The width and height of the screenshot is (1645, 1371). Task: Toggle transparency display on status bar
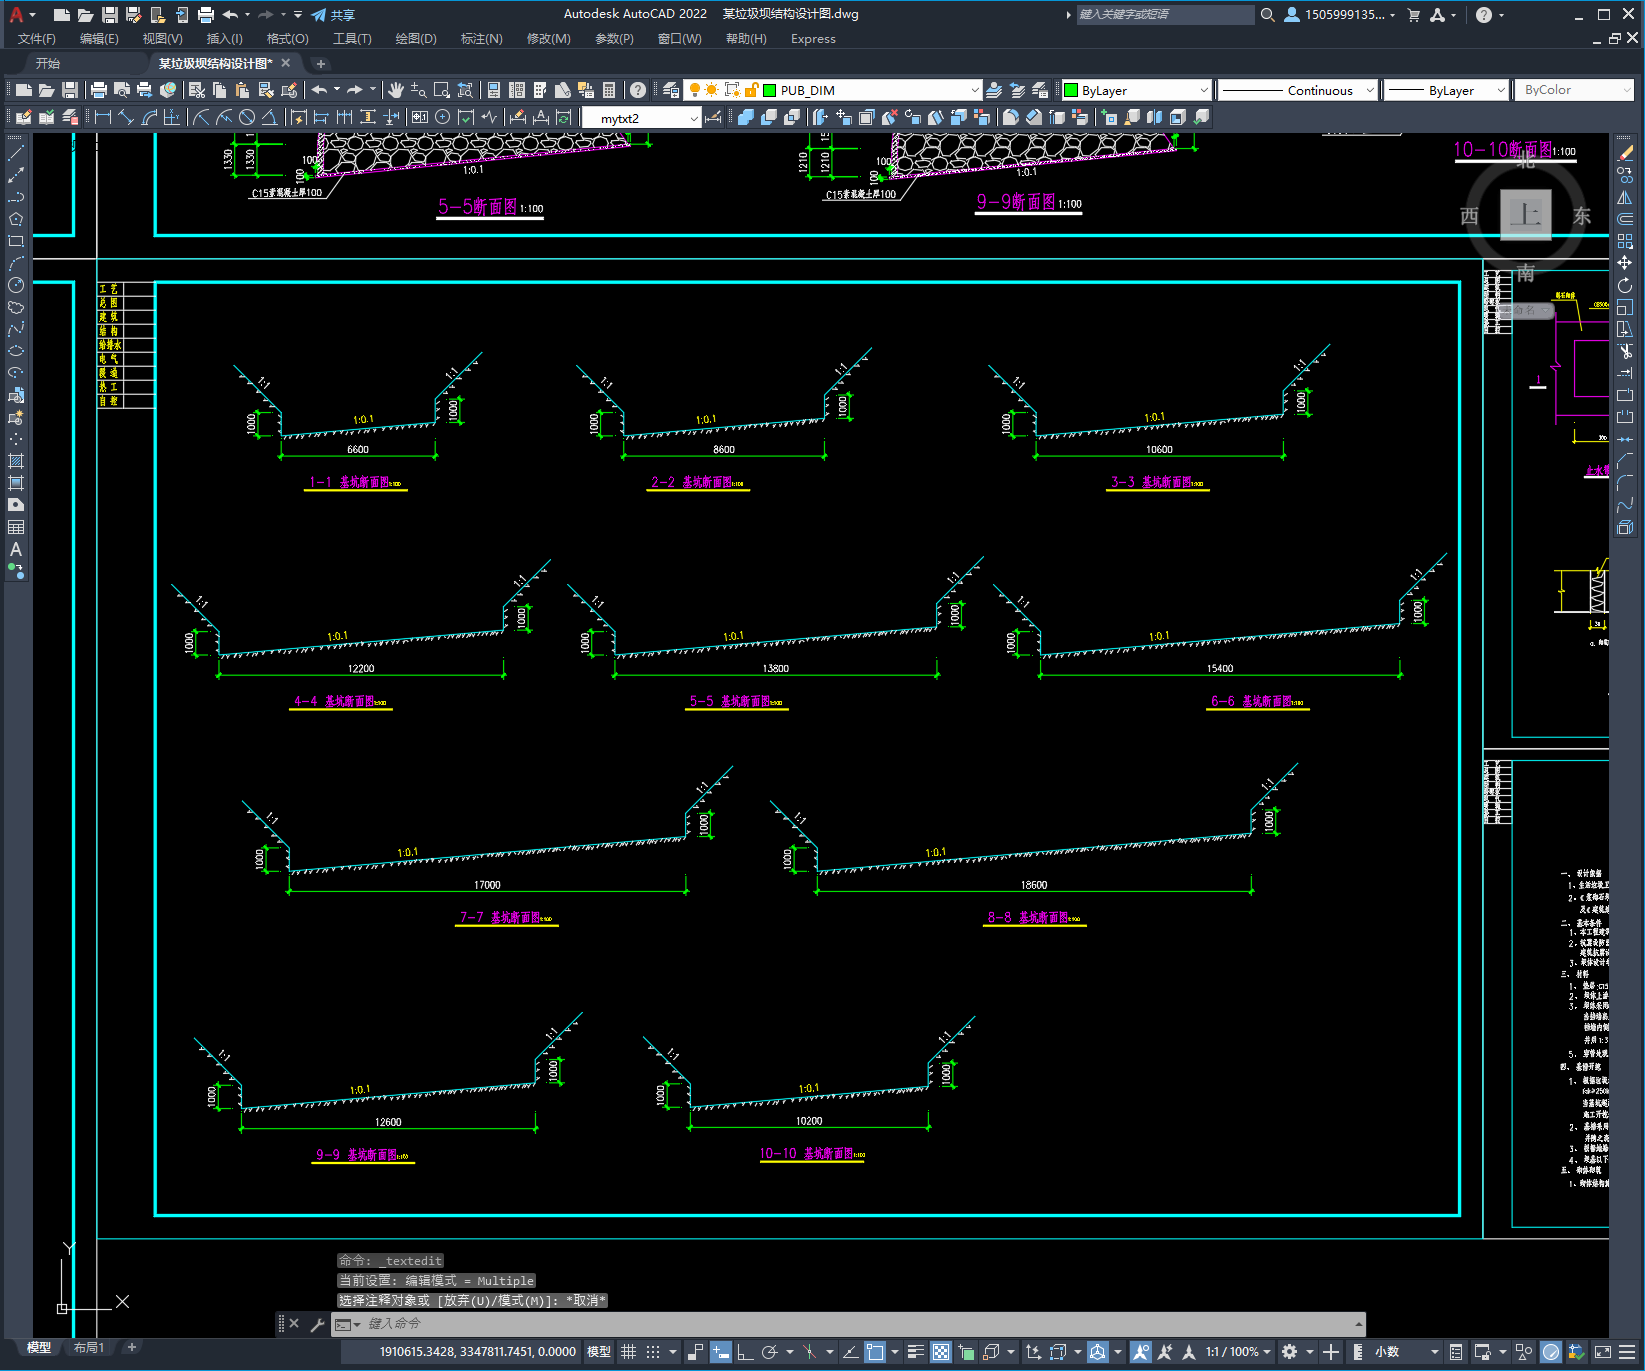coord(941,1352)
